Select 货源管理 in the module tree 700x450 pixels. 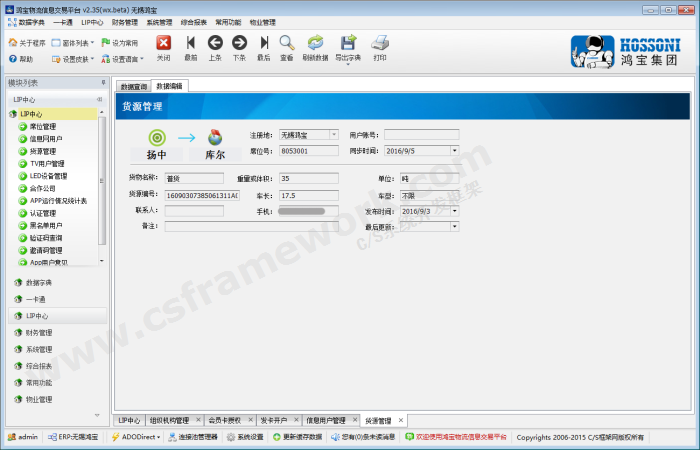point(43,151)
